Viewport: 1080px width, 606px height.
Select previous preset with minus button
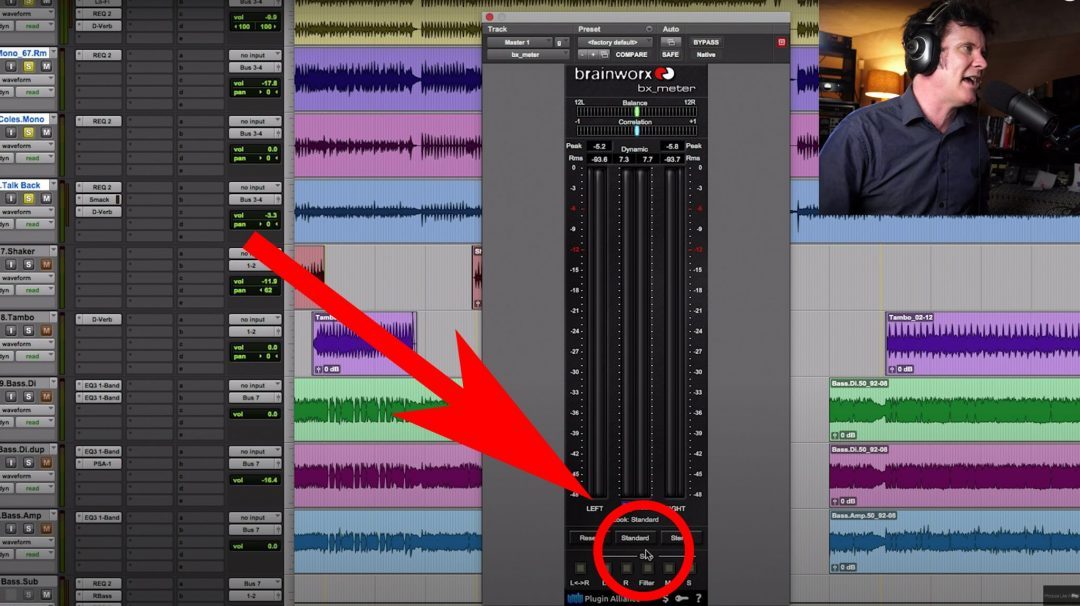(583, 54)
